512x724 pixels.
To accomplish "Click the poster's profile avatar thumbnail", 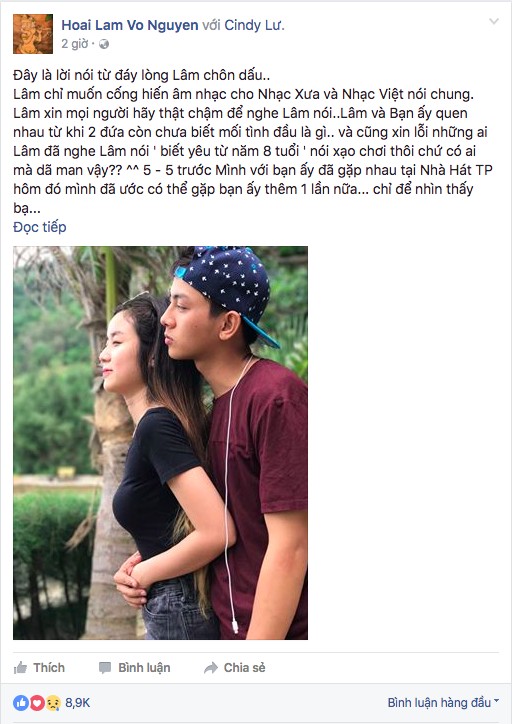I will pos(33,34).
